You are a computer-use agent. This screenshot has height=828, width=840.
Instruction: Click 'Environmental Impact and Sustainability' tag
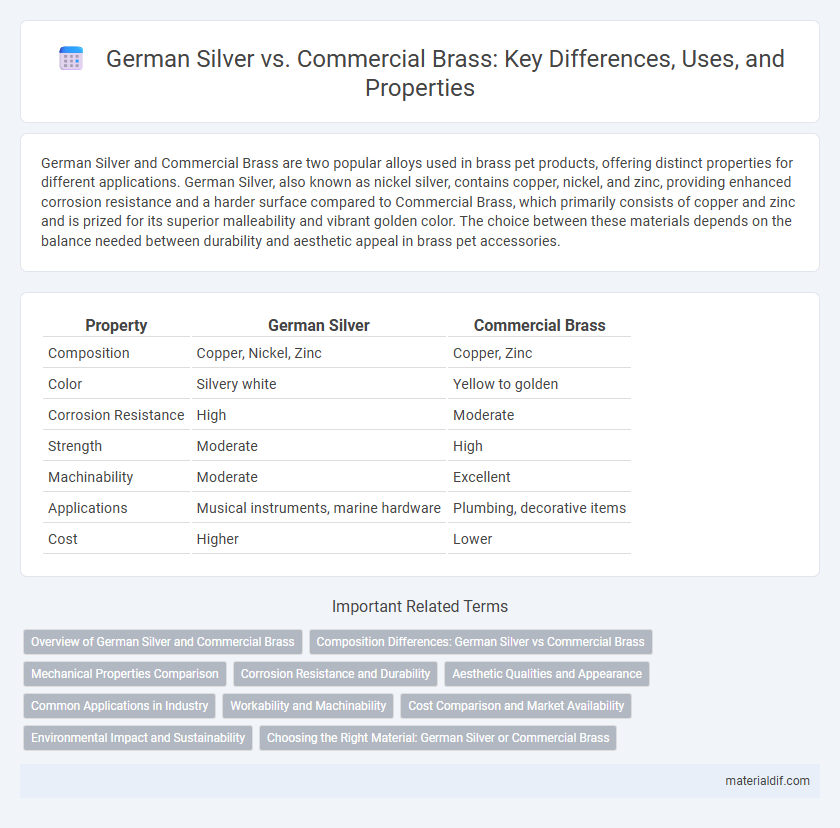pos(138,738)
